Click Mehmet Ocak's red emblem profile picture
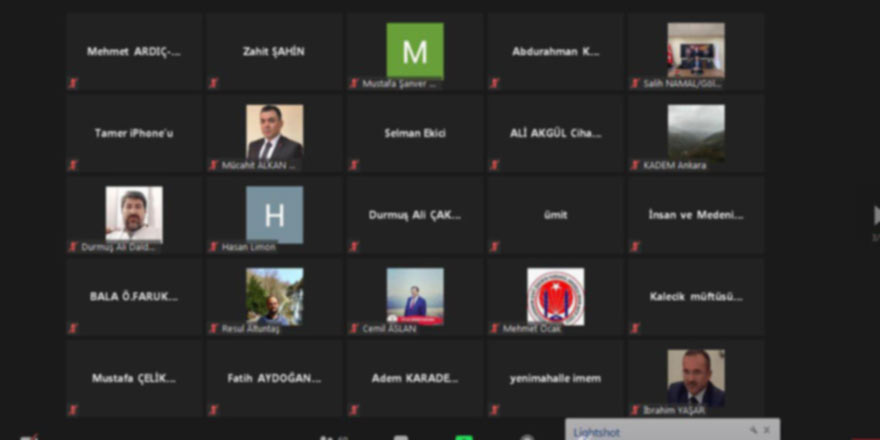Image resolution: width=880 pixels, height=440 pixels. 556,296
